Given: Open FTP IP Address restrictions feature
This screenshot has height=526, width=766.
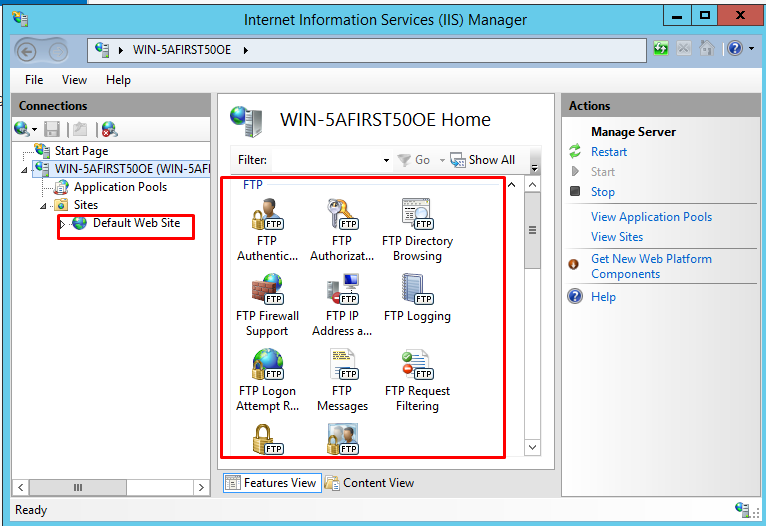Looking at the screenshot, I should (x=342, y=305).
